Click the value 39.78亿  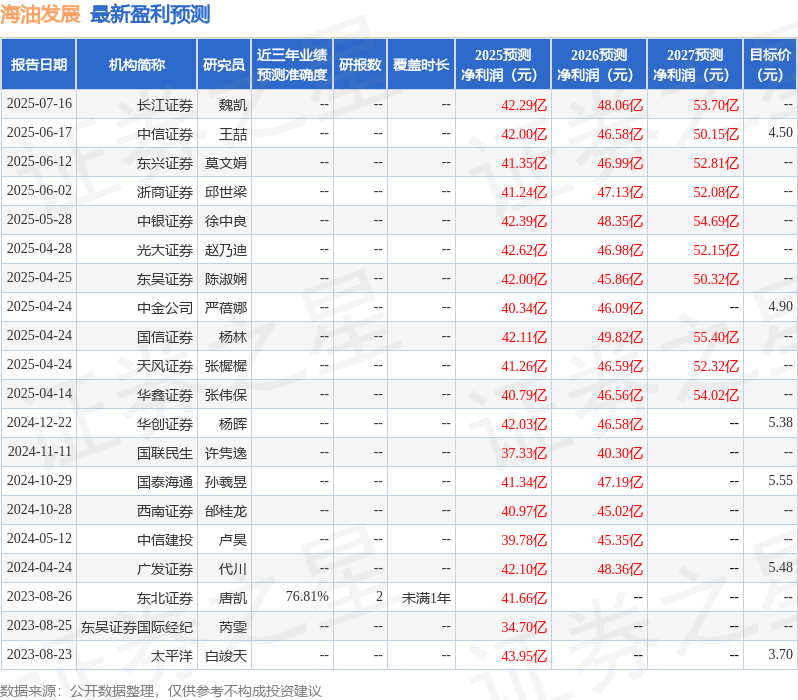click(x=524, y=541)
